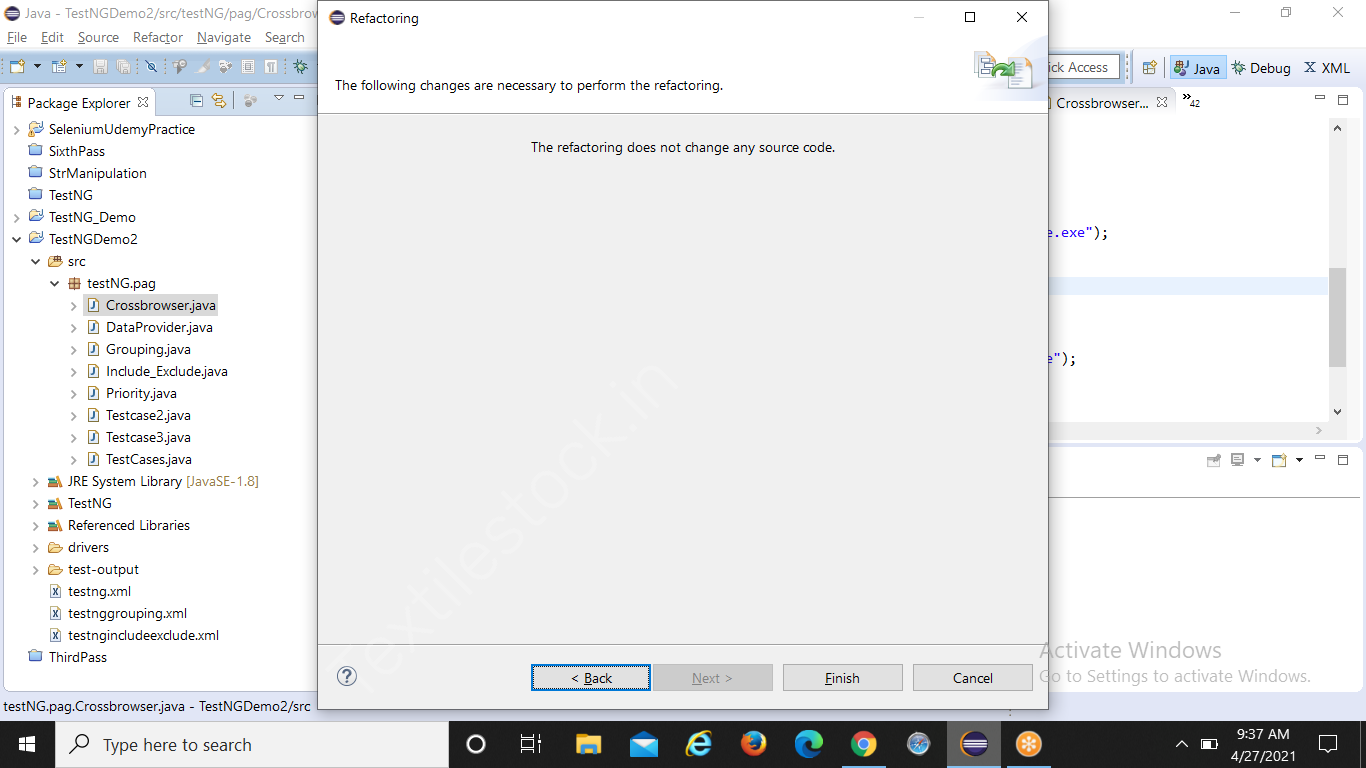The height and width of the screenshot is (768, 1366).
Task: Click Collapse All in Package Explorer
Action: click(196, 101)
